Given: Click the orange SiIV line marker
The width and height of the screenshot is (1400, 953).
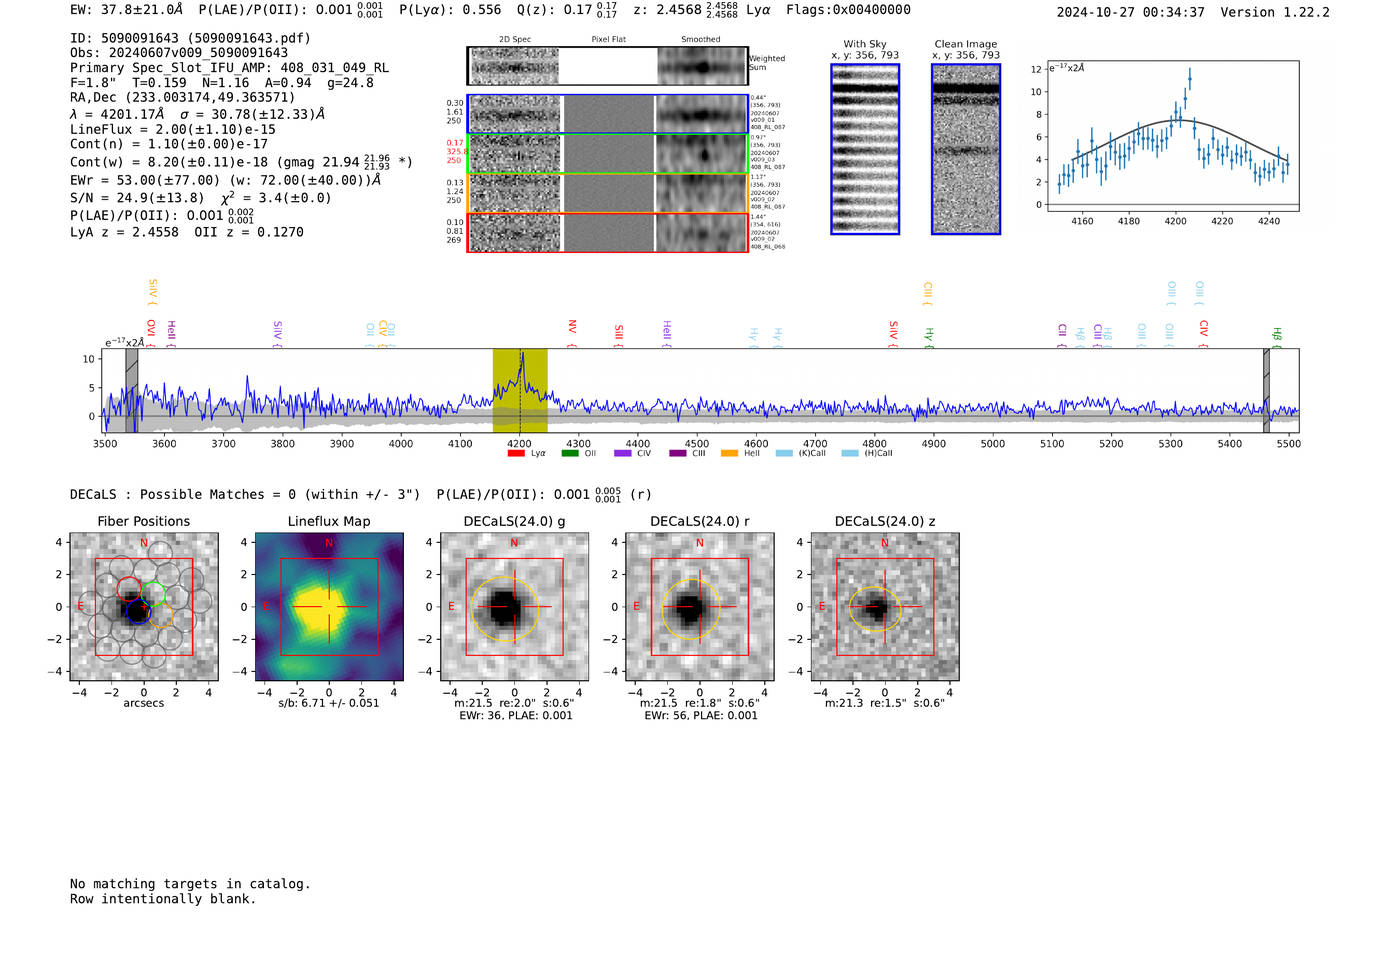Looking at the screenshot, I should 153,292.
